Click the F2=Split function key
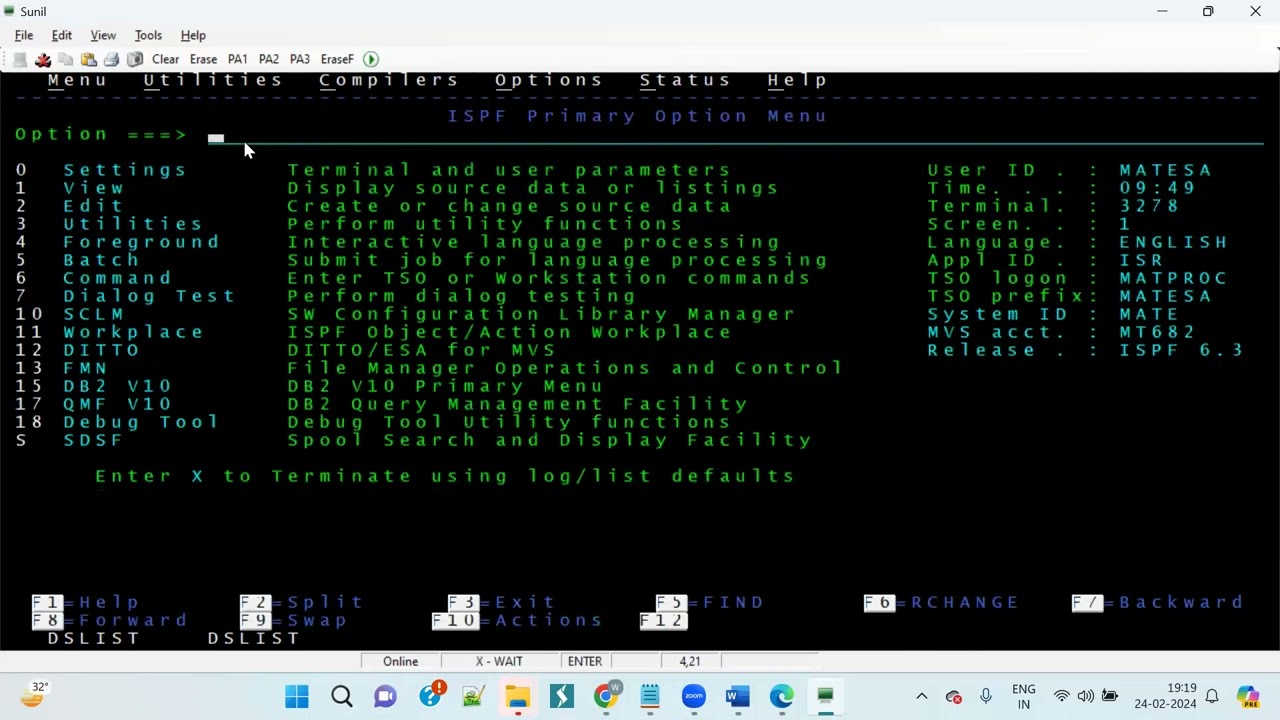The width and height of the screenshot is (1280, 720). (x=302, y=602)
